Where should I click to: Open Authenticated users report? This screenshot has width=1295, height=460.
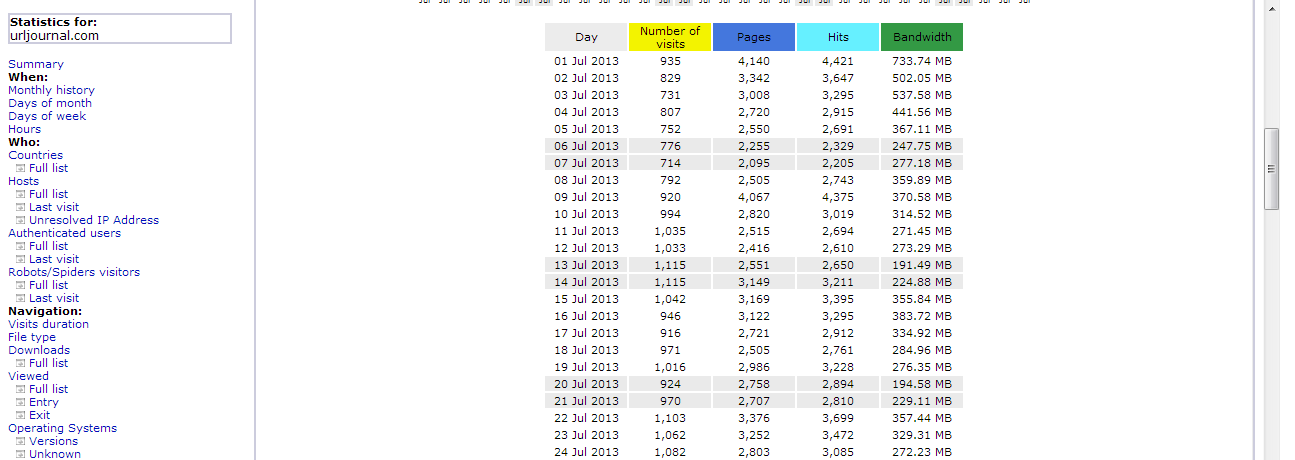pos(64,233)
